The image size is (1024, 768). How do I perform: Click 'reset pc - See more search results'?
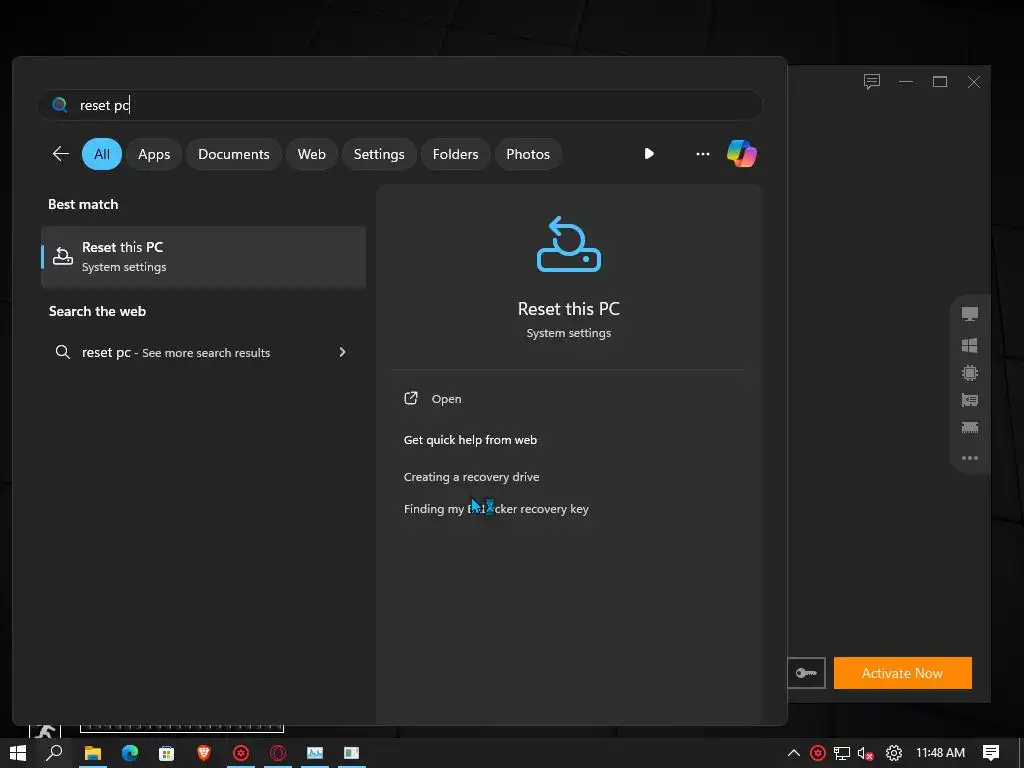[176, 353]
